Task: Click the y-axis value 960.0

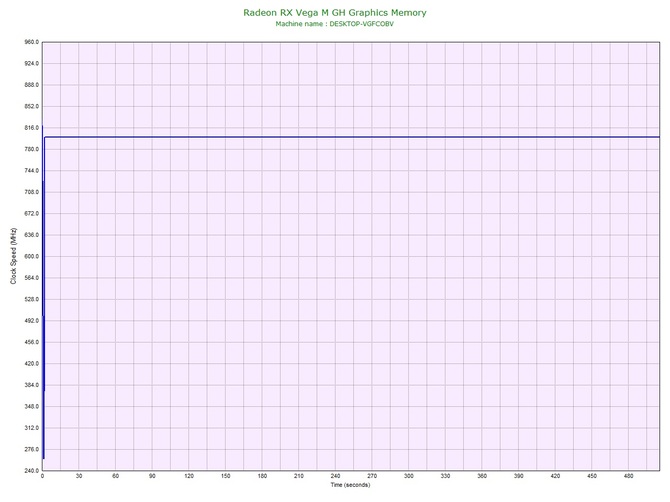Action: point(32,42)
